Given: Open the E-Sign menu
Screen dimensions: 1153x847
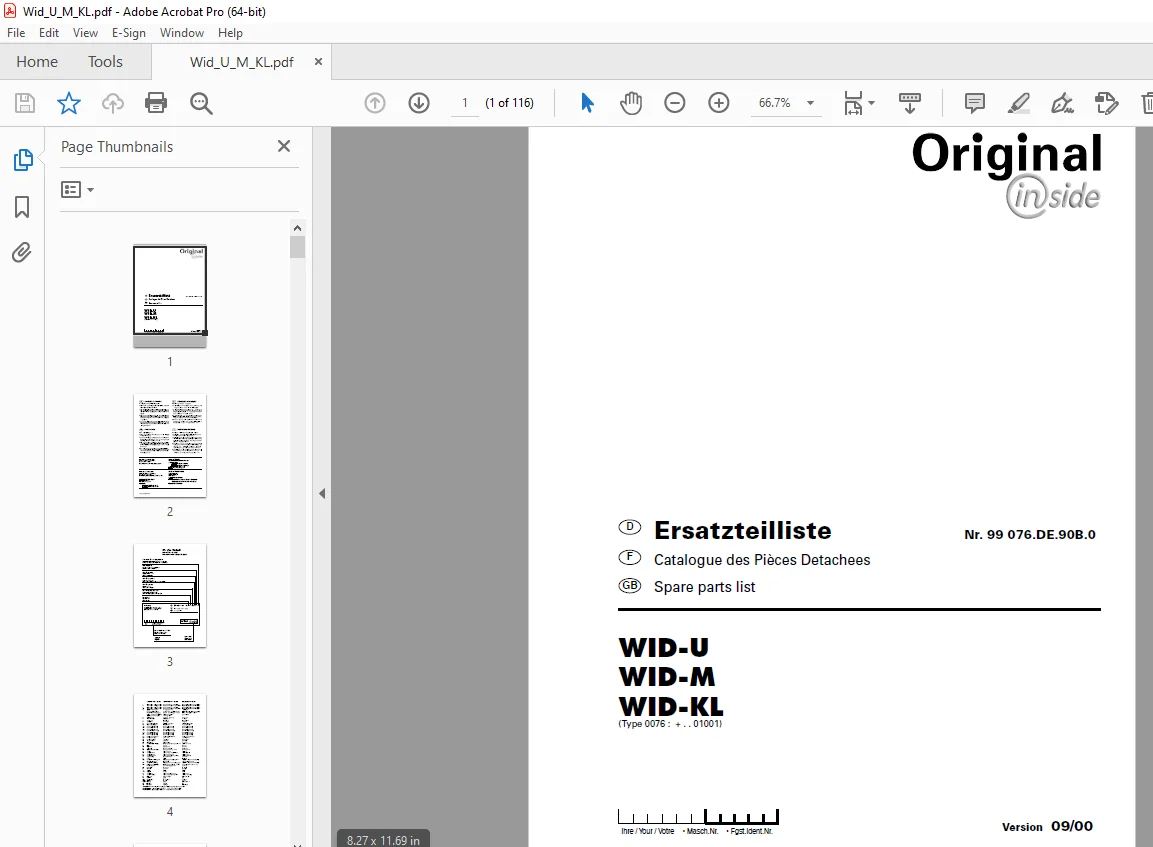Looking at the screenshot, I should (x=129, y=33).
